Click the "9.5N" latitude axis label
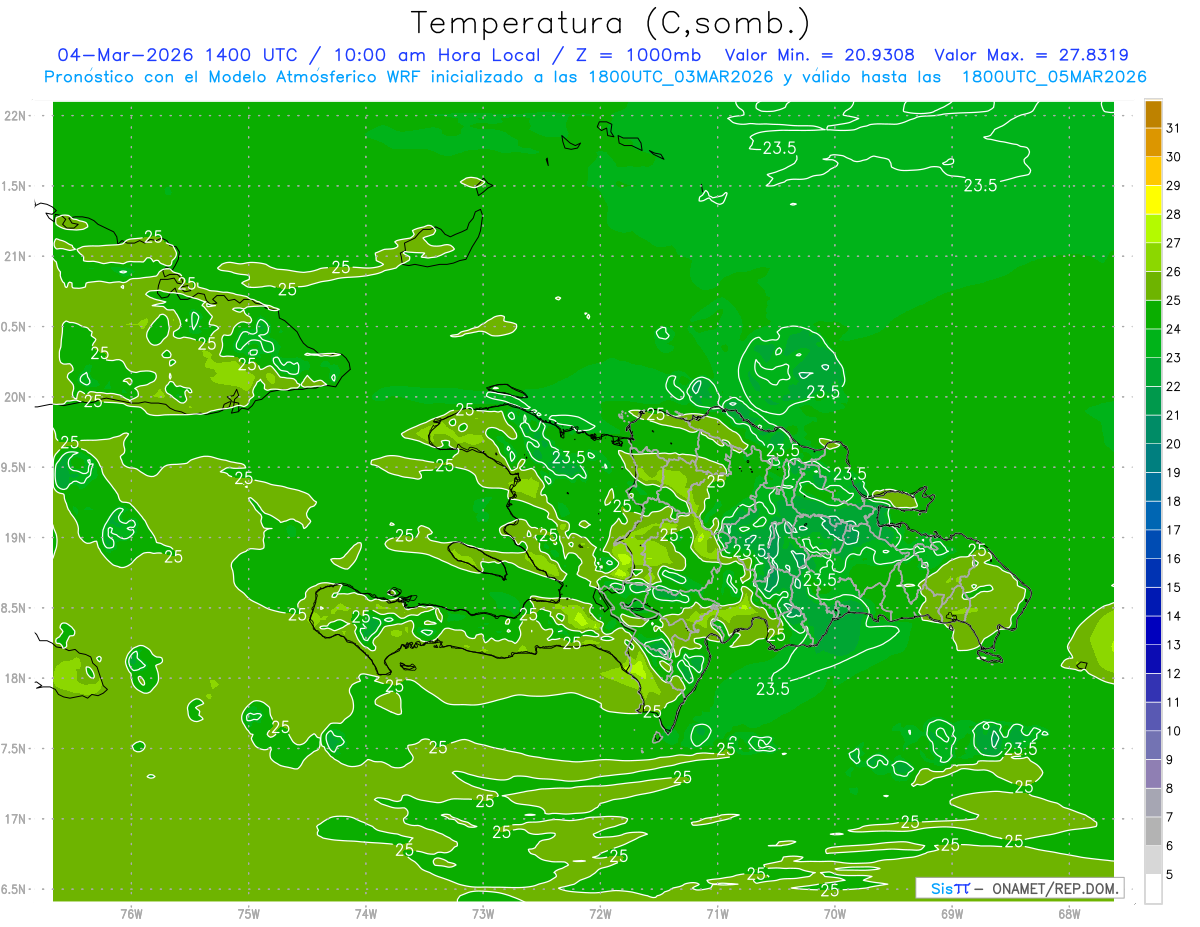The height and width of the screenshot is (927, 1200). pyautogui.click(x=15, y=467)
